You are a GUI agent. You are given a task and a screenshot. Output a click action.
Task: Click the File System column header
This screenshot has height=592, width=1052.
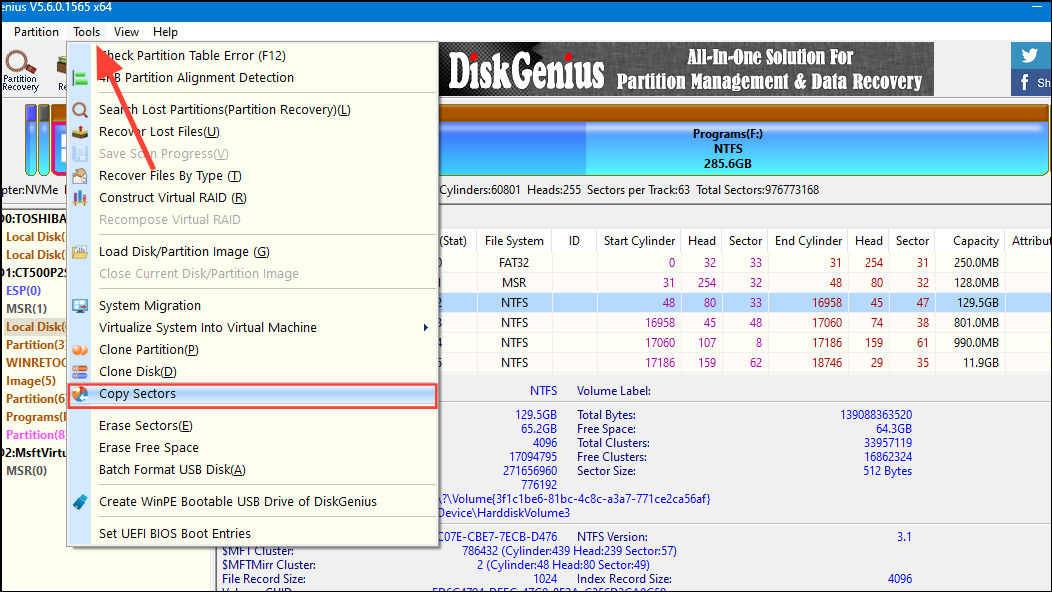(x=514, y=241)
